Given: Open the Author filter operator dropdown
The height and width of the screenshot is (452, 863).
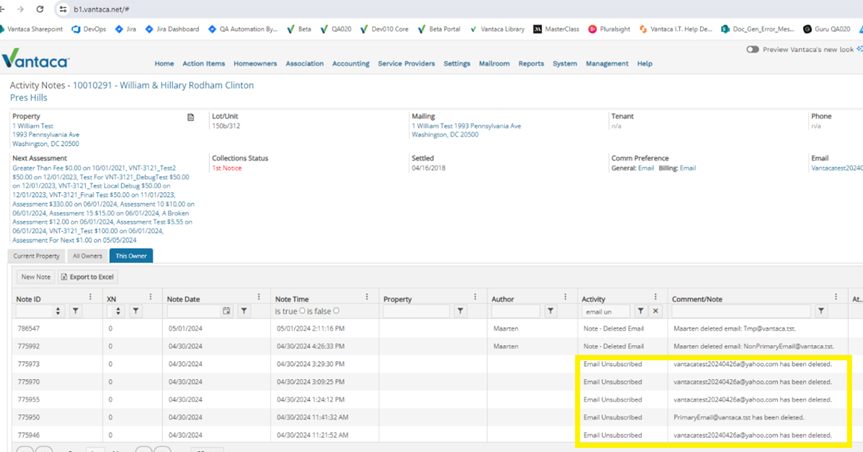Looking at the screenshot, I should [x=550, y=311].
